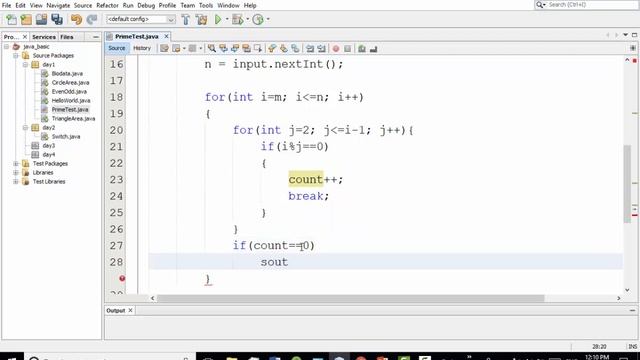640x360 pixels.
Task: Click the Uncomment editor toolbar icon
Action: pos(373,49)
